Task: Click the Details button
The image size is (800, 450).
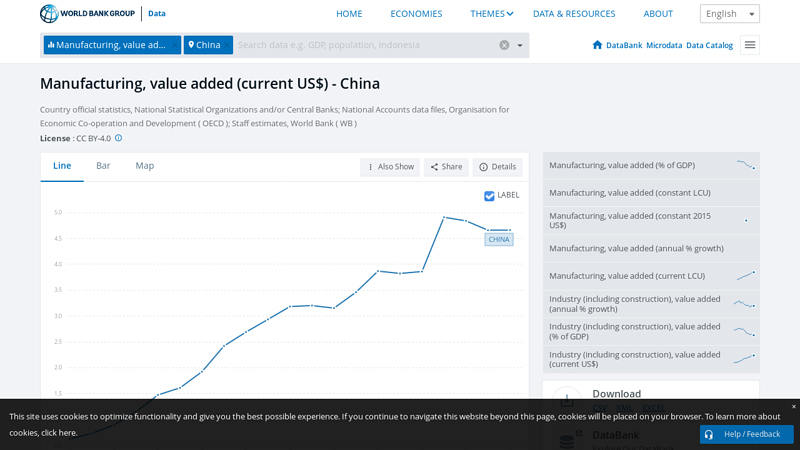Action: (x=497, y=167)
